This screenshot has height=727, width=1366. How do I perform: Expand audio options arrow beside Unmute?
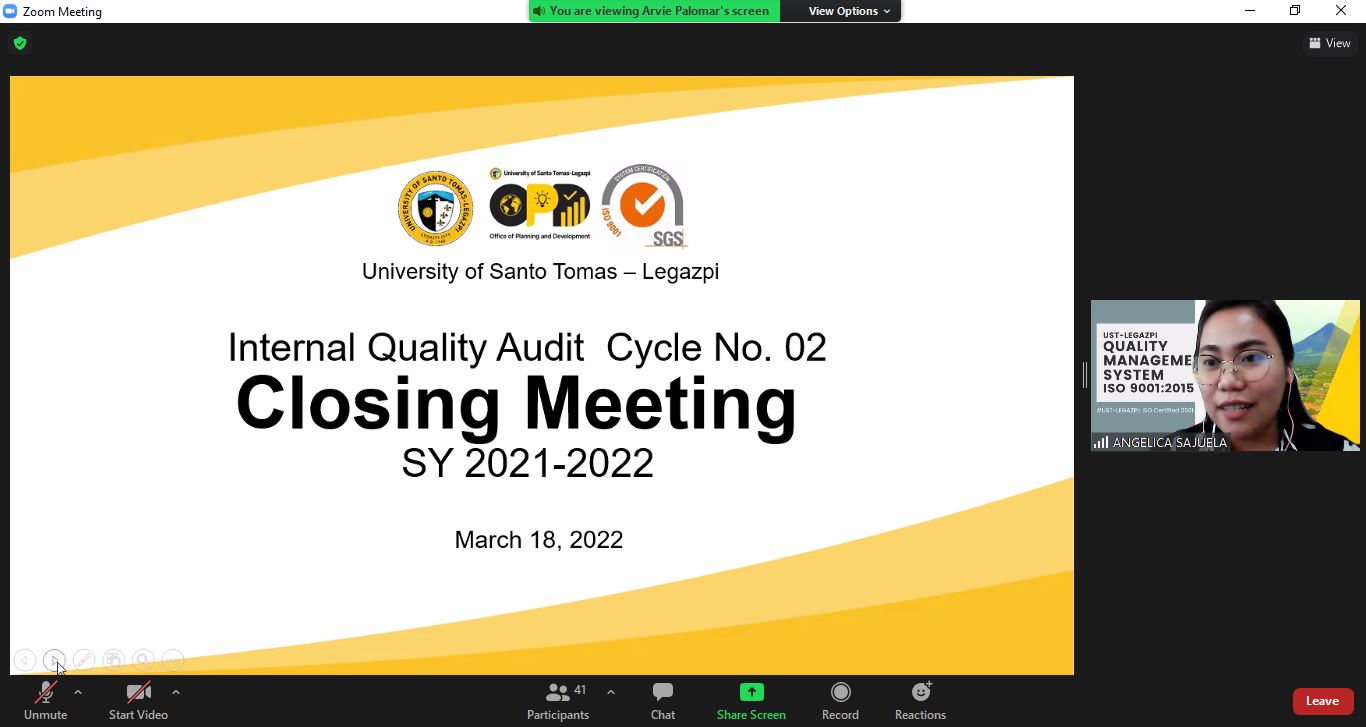pyautogui.click(x=78, y=692)
